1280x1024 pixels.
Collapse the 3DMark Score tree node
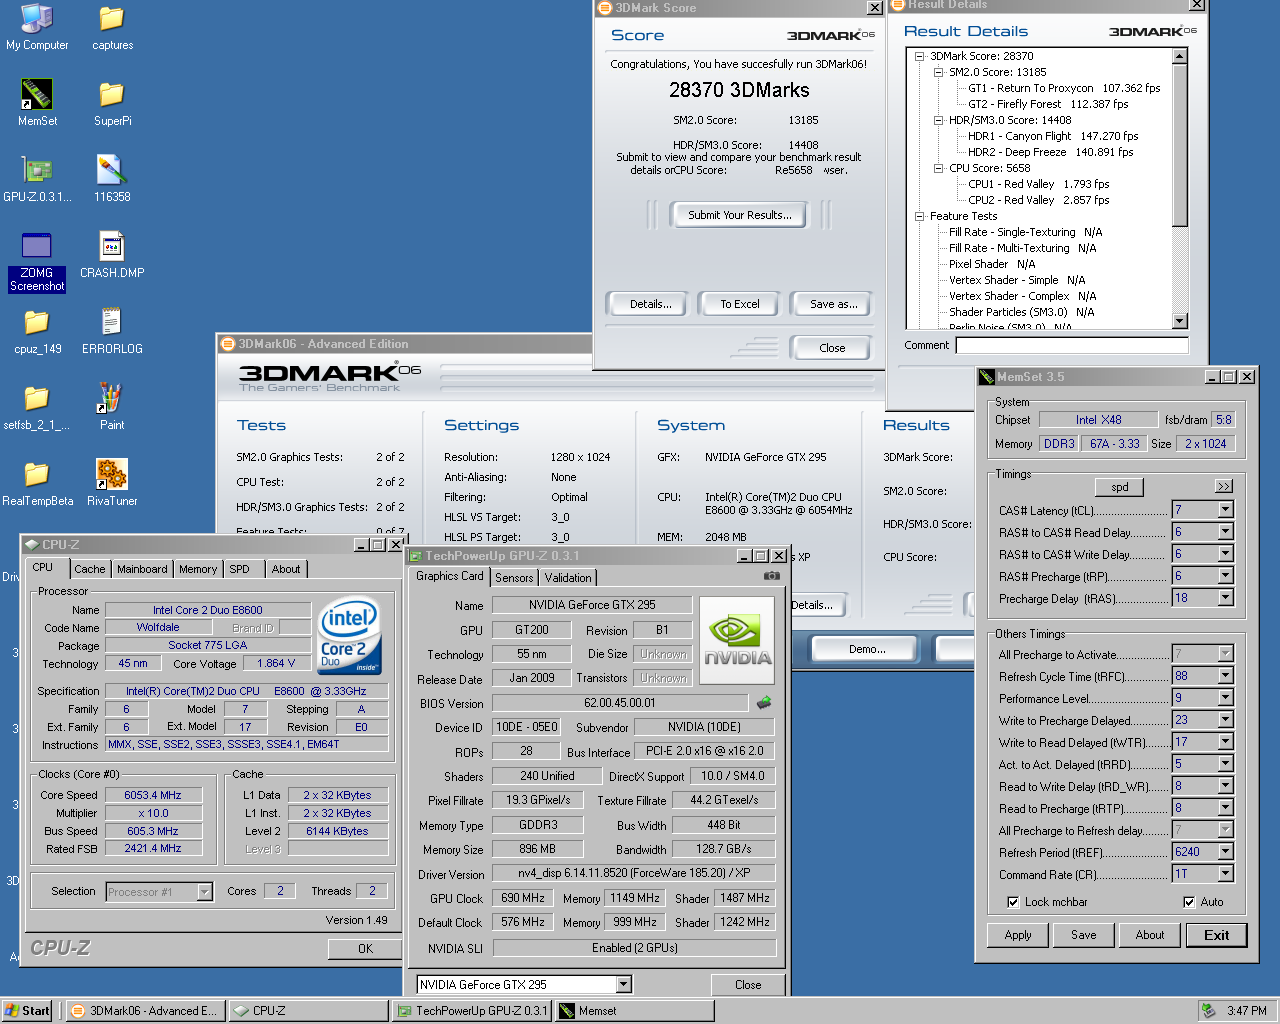click(919, 56)
